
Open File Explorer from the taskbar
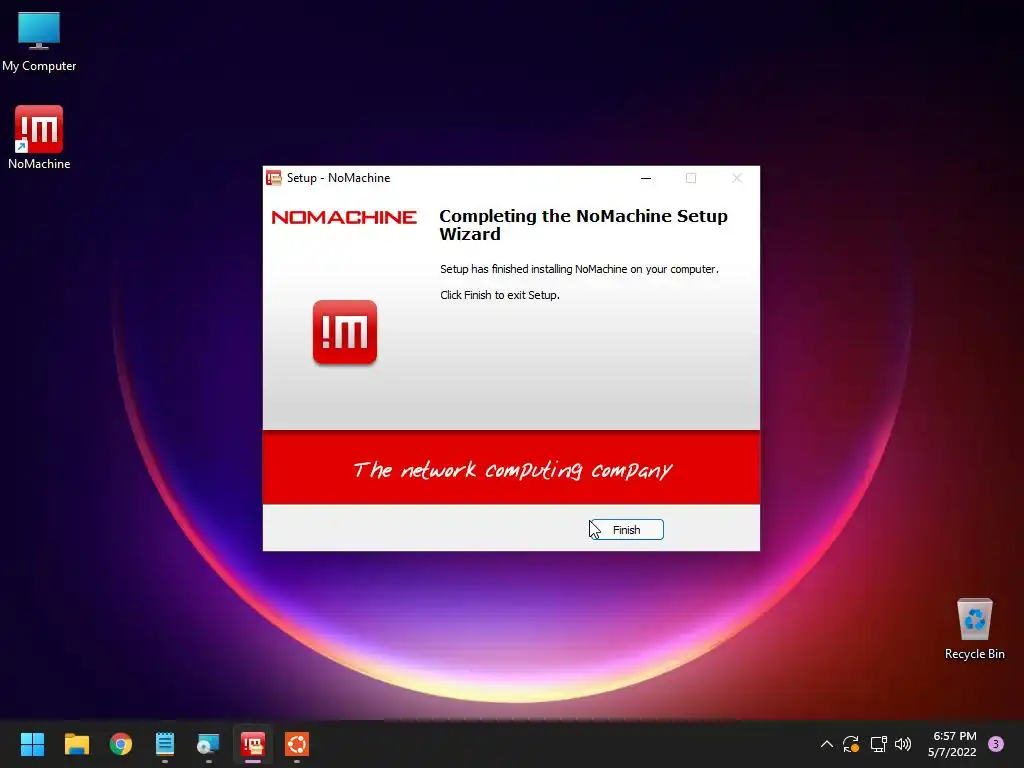(x=76, y=744)
